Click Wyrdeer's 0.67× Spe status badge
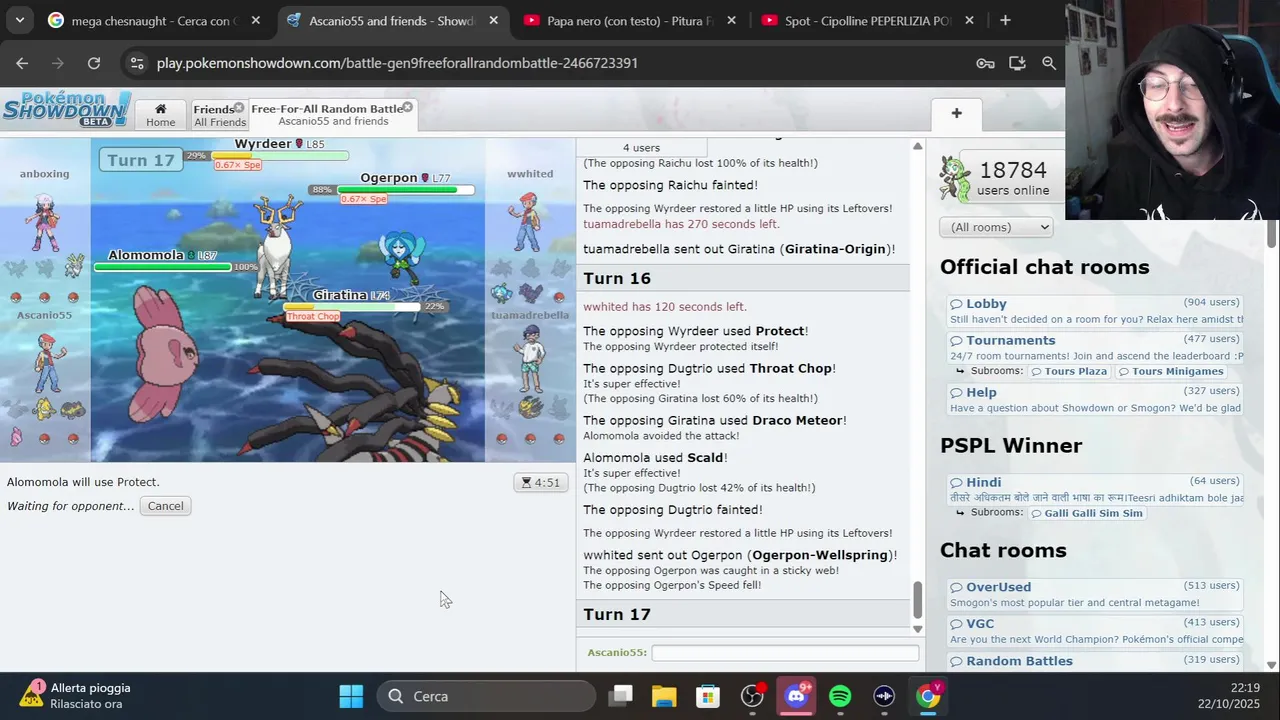 [x=238, y=165]
